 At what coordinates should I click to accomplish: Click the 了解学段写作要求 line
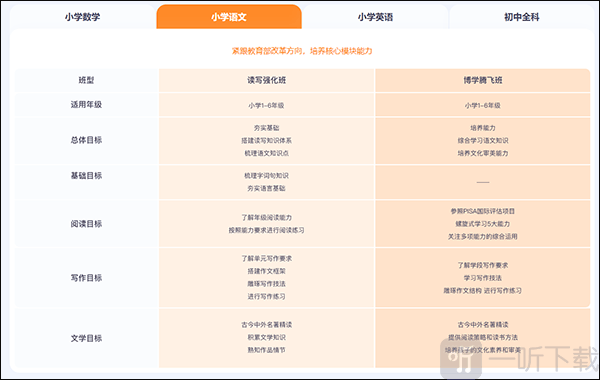click(483, 265)
